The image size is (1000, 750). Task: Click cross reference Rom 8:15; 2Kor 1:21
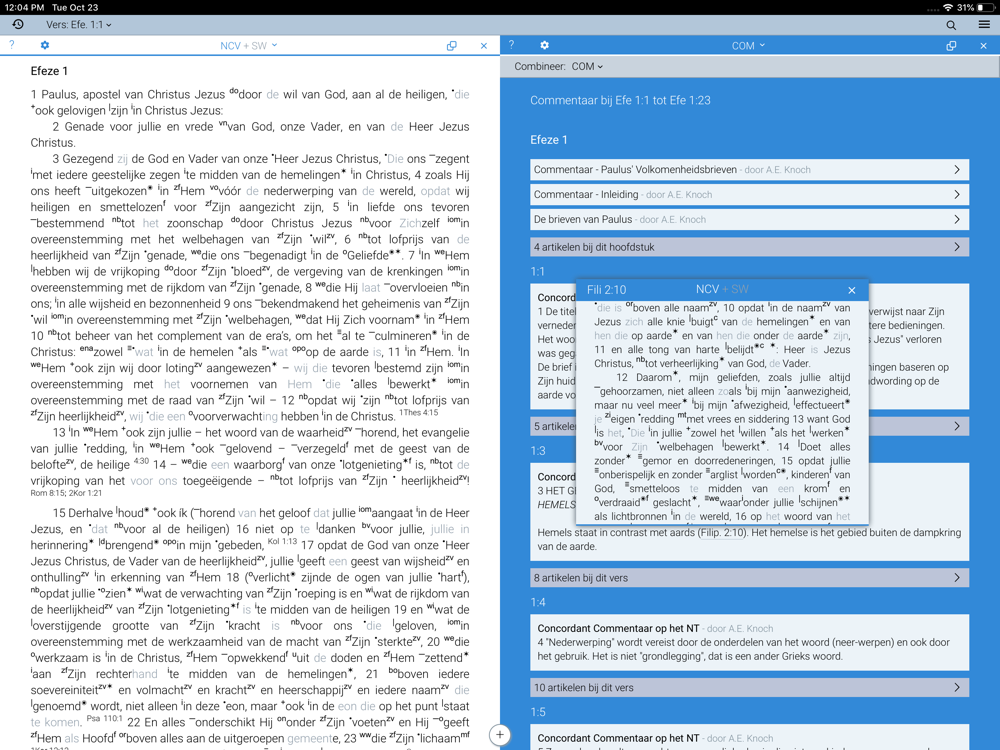click(66, 493)
